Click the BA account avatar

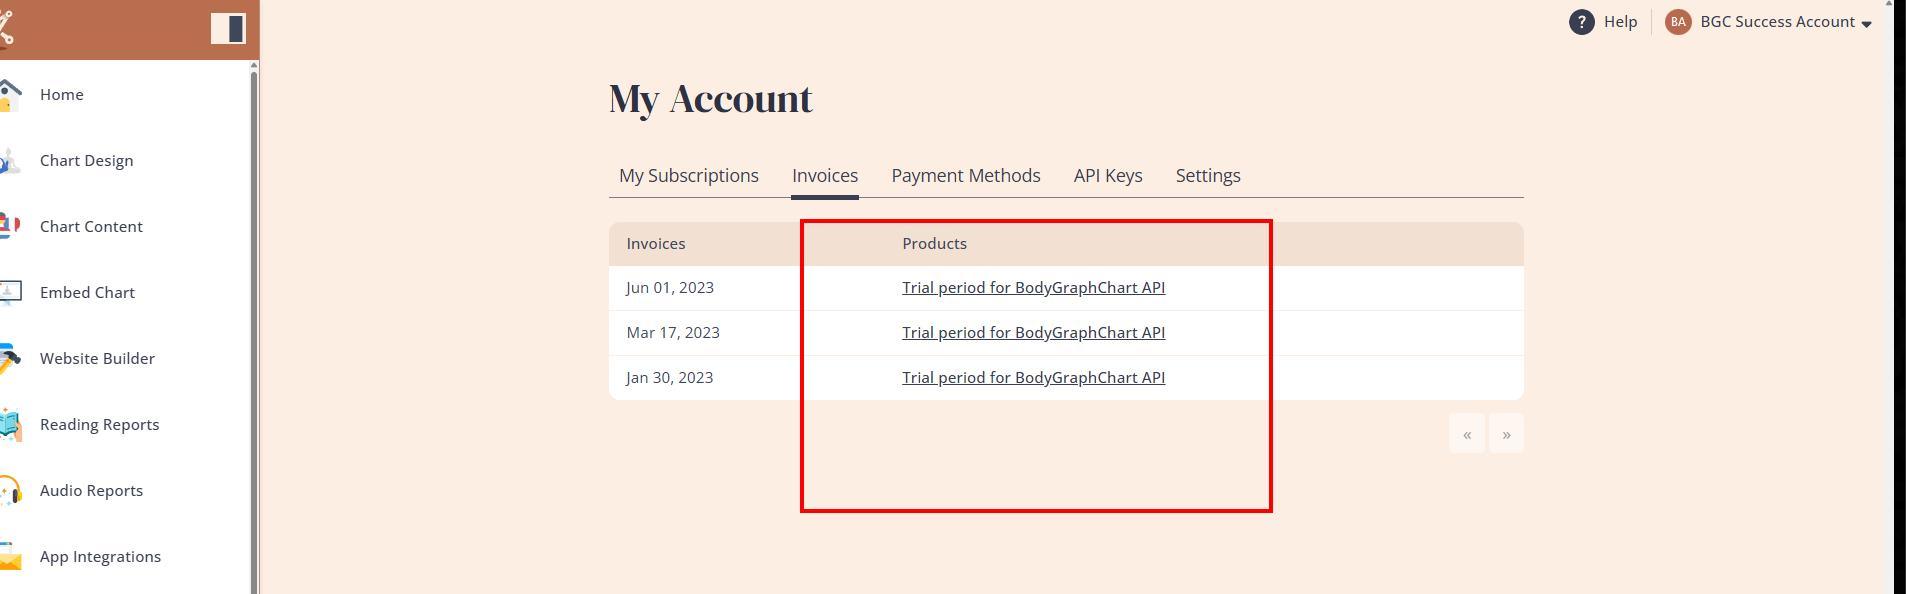point(1678,22)
